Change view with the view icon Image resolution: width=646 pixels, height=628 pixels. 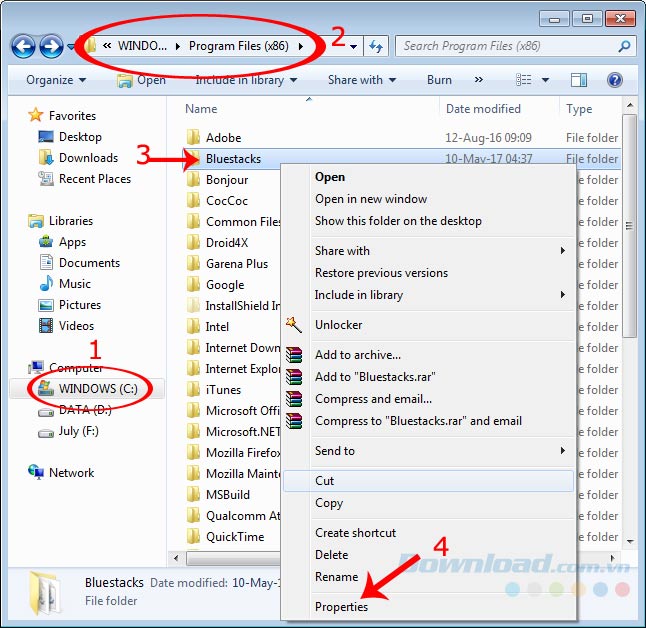[524, 80]
